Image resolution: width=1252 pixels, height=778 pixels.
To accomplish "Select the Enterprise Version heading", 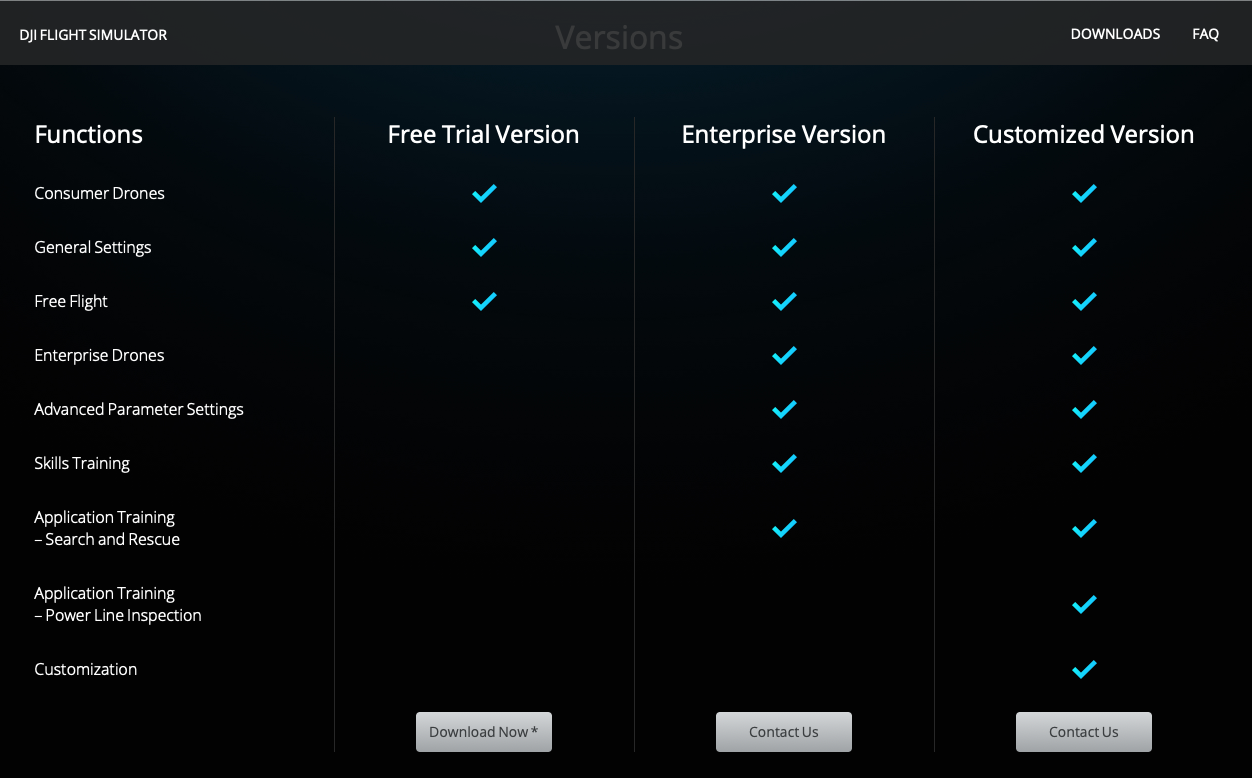I will click(784, 134).
